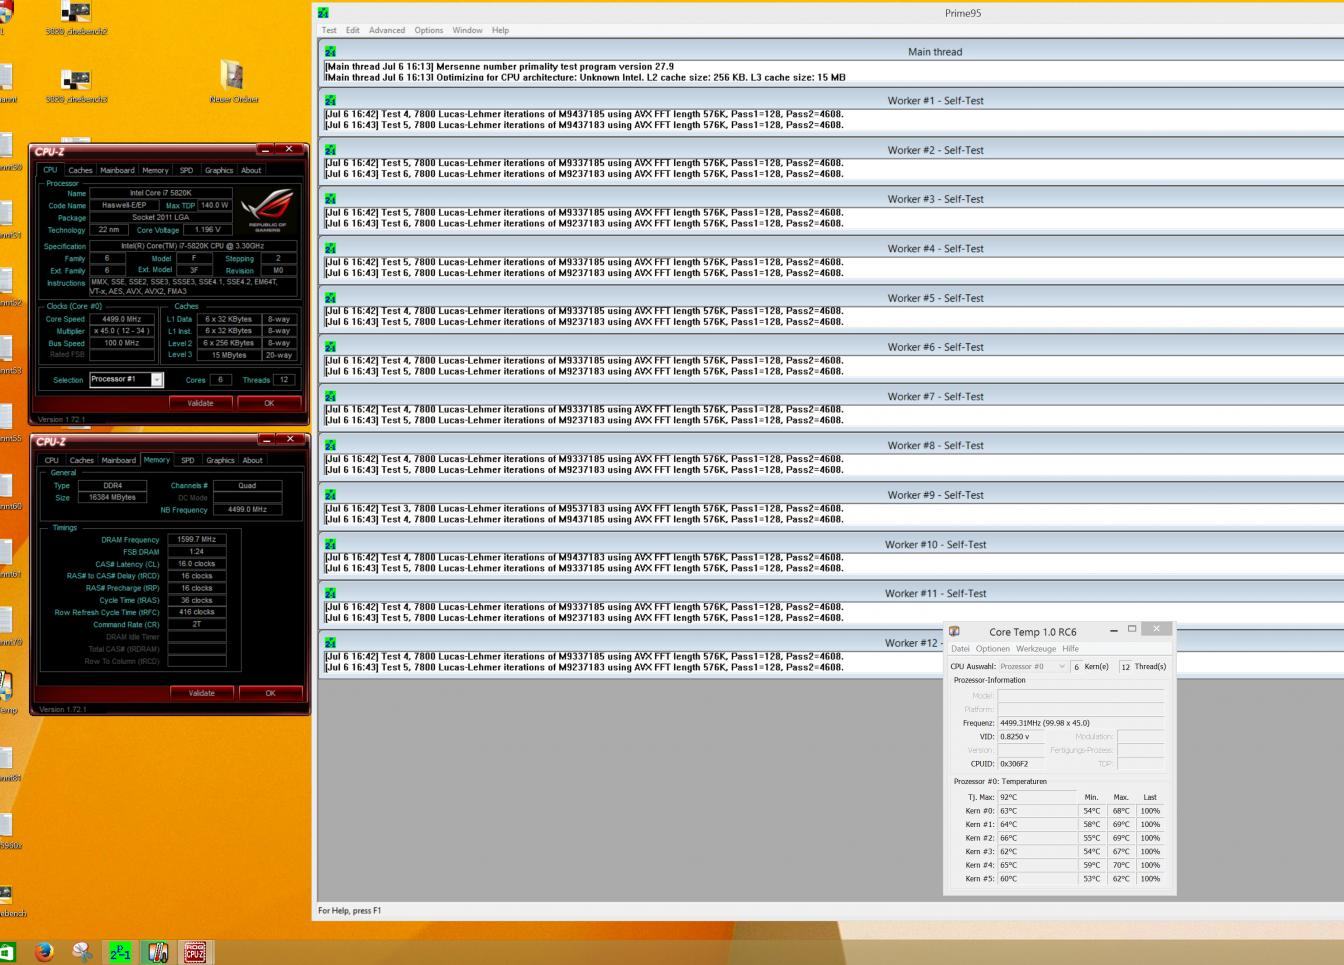Click Validate in the upper CPU-Z window
This screenshot has width=1344, height=965.
pyautogui.click(x=200, y=403)
